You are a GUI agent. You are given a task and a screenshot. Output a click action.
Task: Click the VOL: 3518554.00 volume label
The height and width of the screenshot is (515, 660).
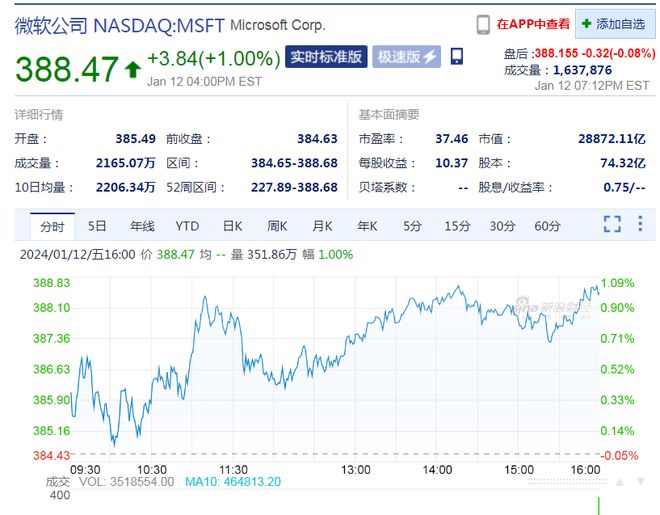[x=126, y=482]
